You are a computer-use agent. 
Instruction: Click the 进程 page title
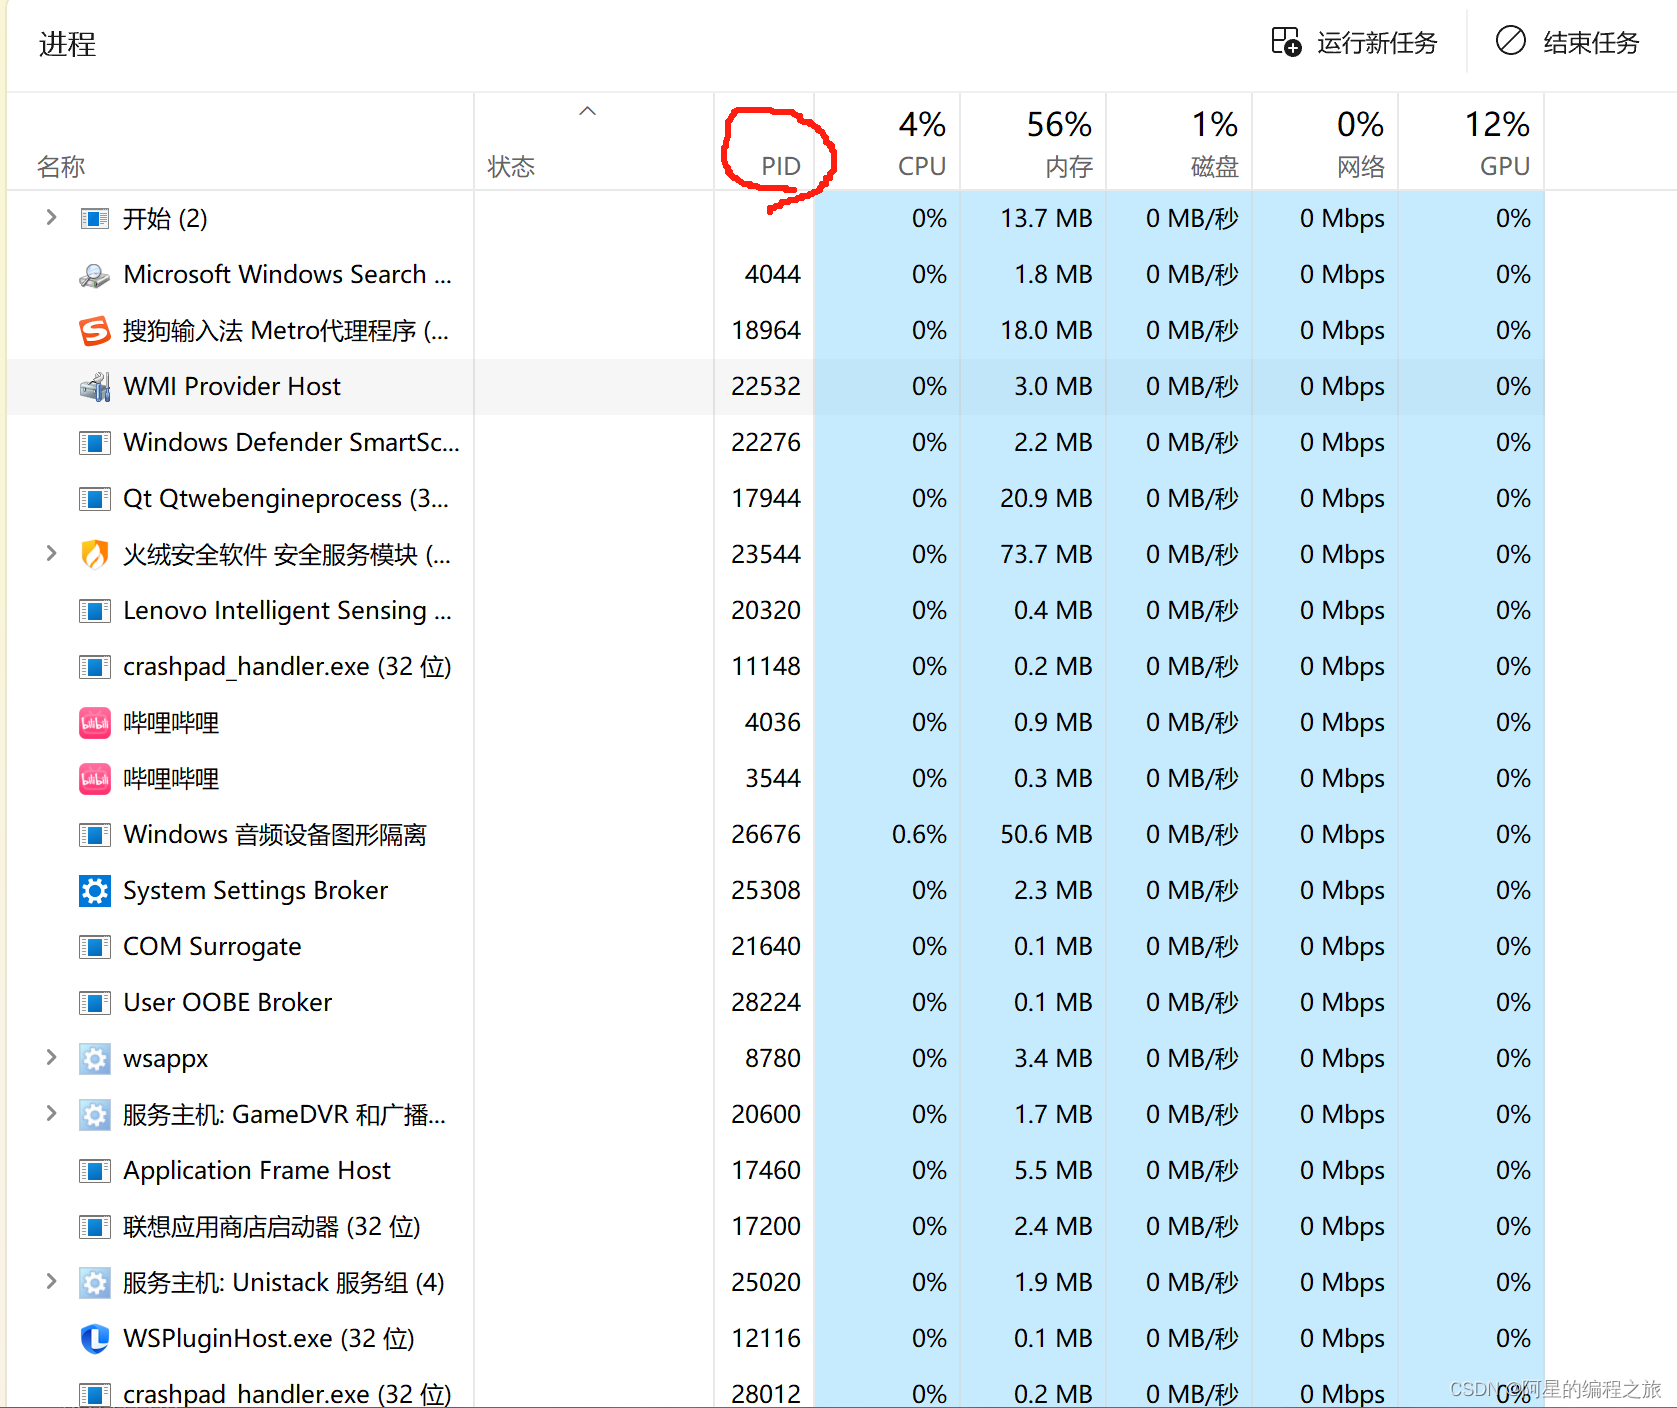[x=67, y=44]
